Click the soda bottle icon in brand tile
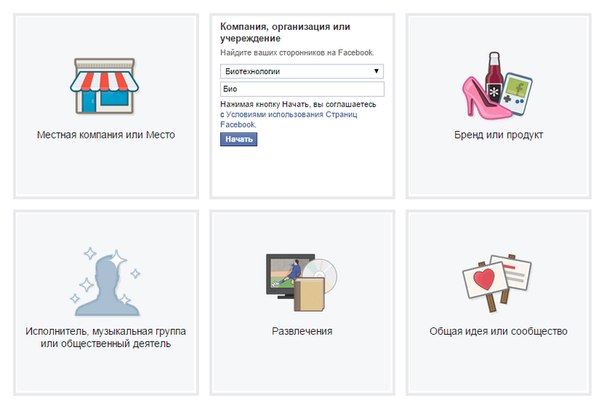 pyautogui.click(x=494, y=77)
